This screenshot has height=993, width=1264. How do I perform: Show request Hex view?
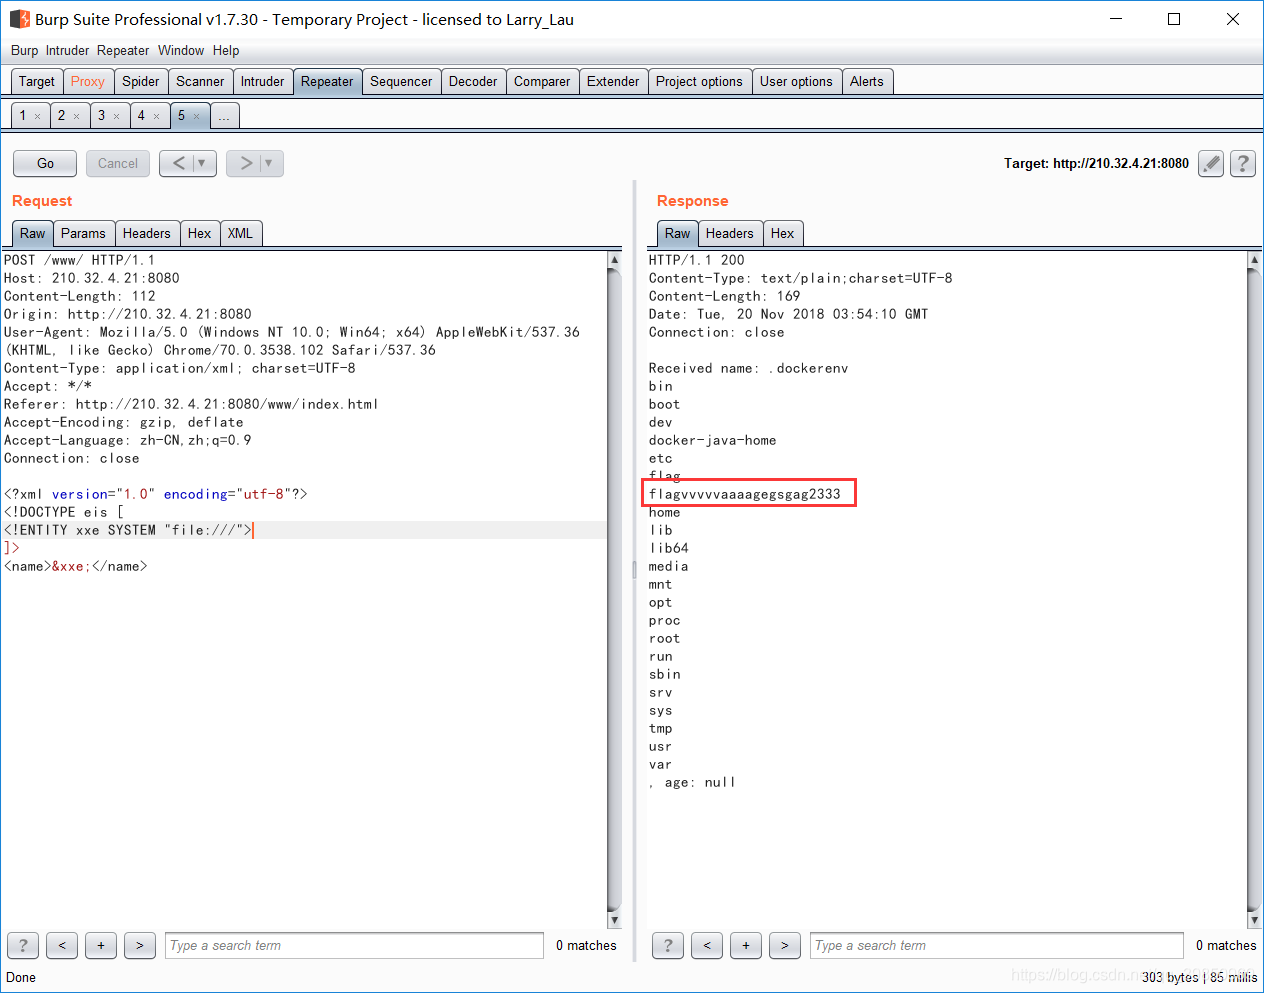(200, 233)
